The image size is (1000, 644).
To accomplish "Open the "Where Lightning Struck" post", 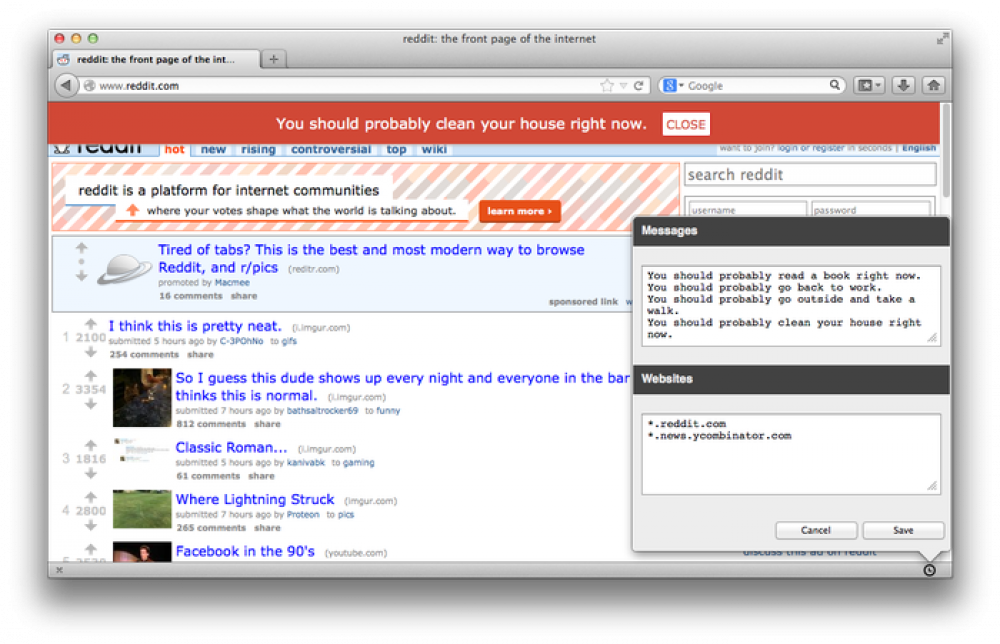I will pyautogui.click(x=255, y=499).
